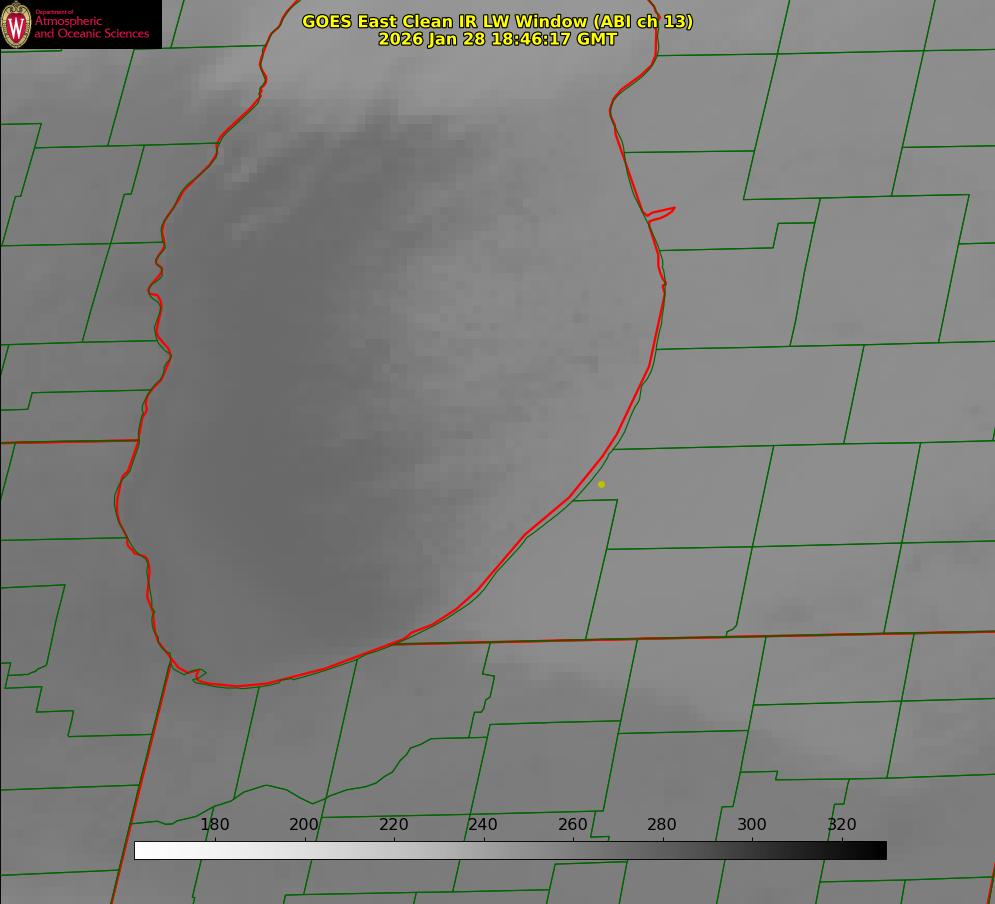Click the 240 colorbar label

pos(483,824)
